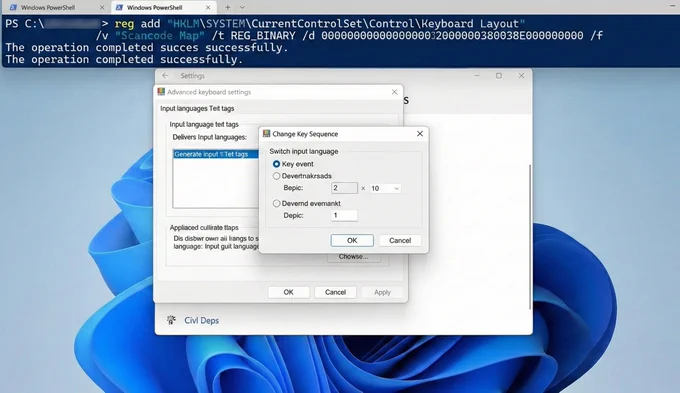This screenshot has width=680, height=393.
Task: Cancel the Change Key Sequence dialog
Action: 400,240
